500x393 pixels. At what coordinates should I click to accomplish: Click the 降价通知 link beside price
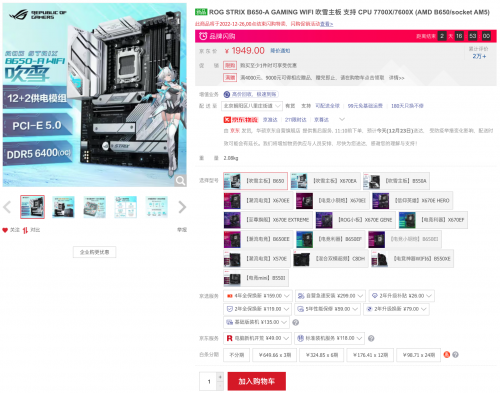[x=280, y=51]
